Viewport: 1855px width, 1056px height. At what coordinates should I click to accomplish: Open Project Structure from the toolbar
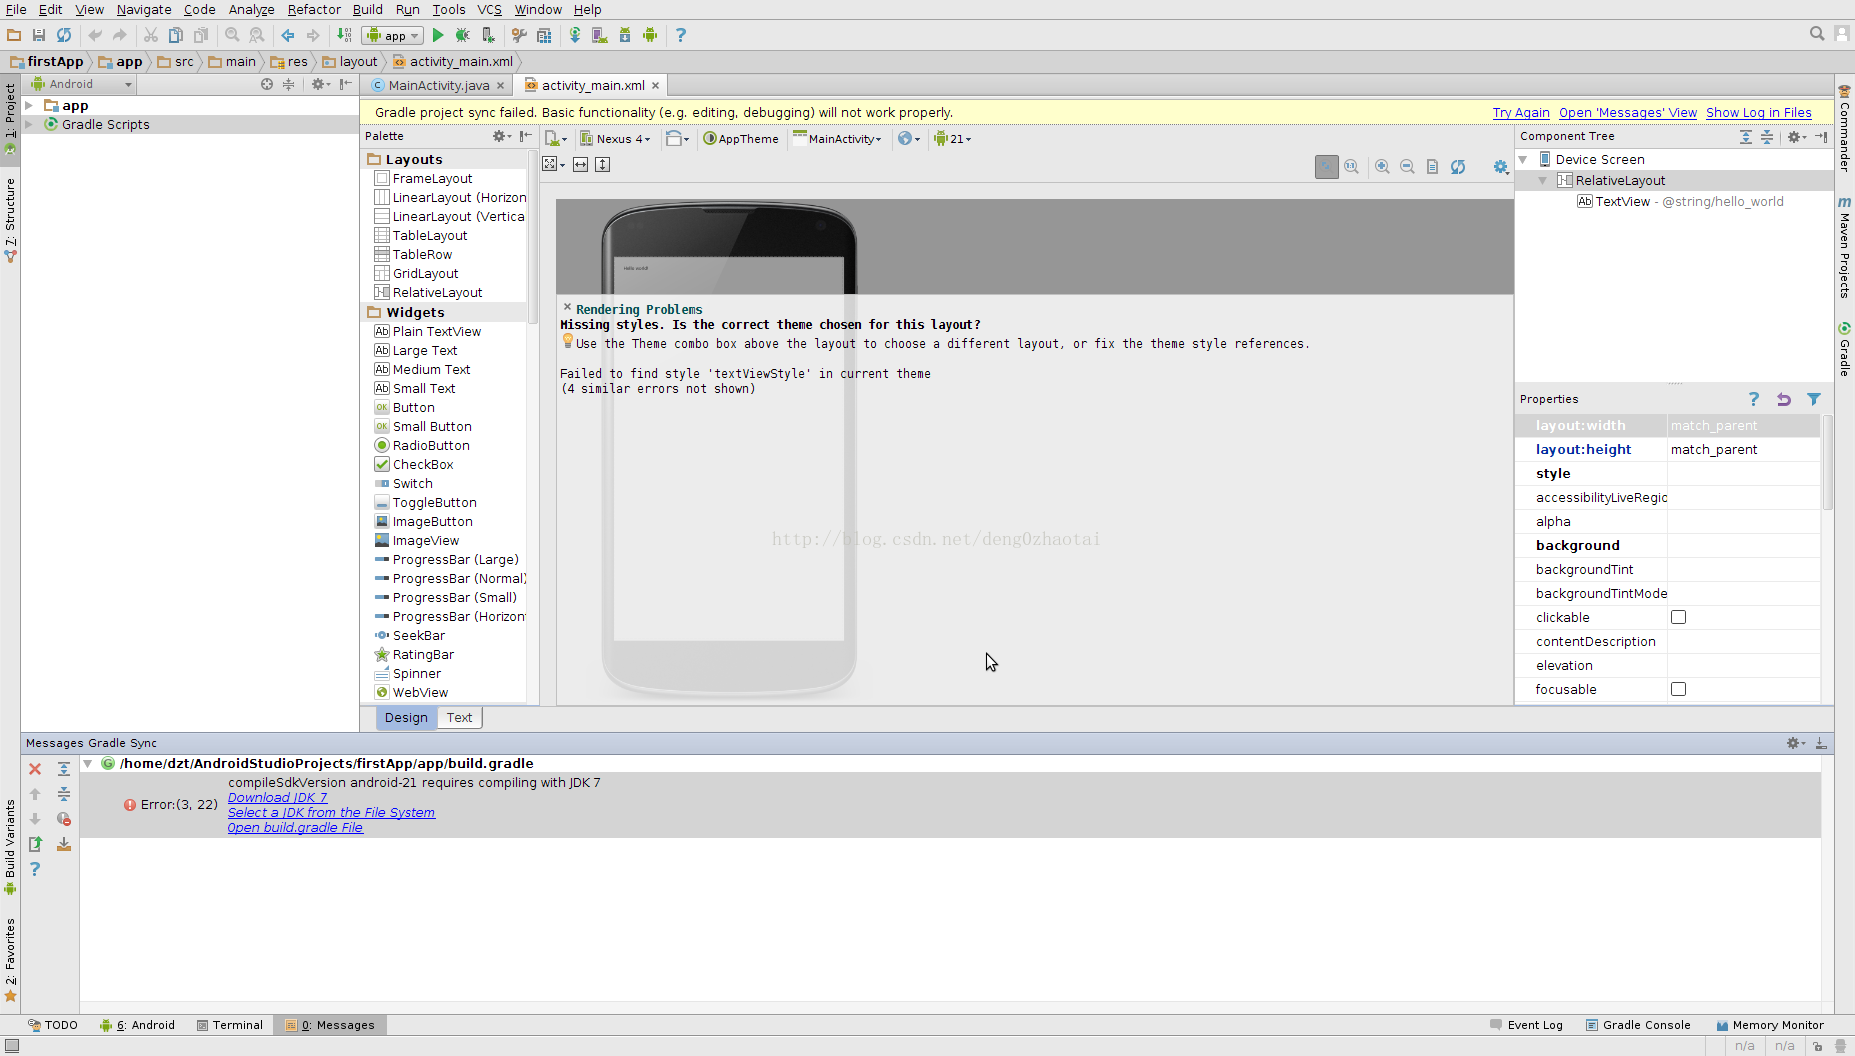click(544, 35)
